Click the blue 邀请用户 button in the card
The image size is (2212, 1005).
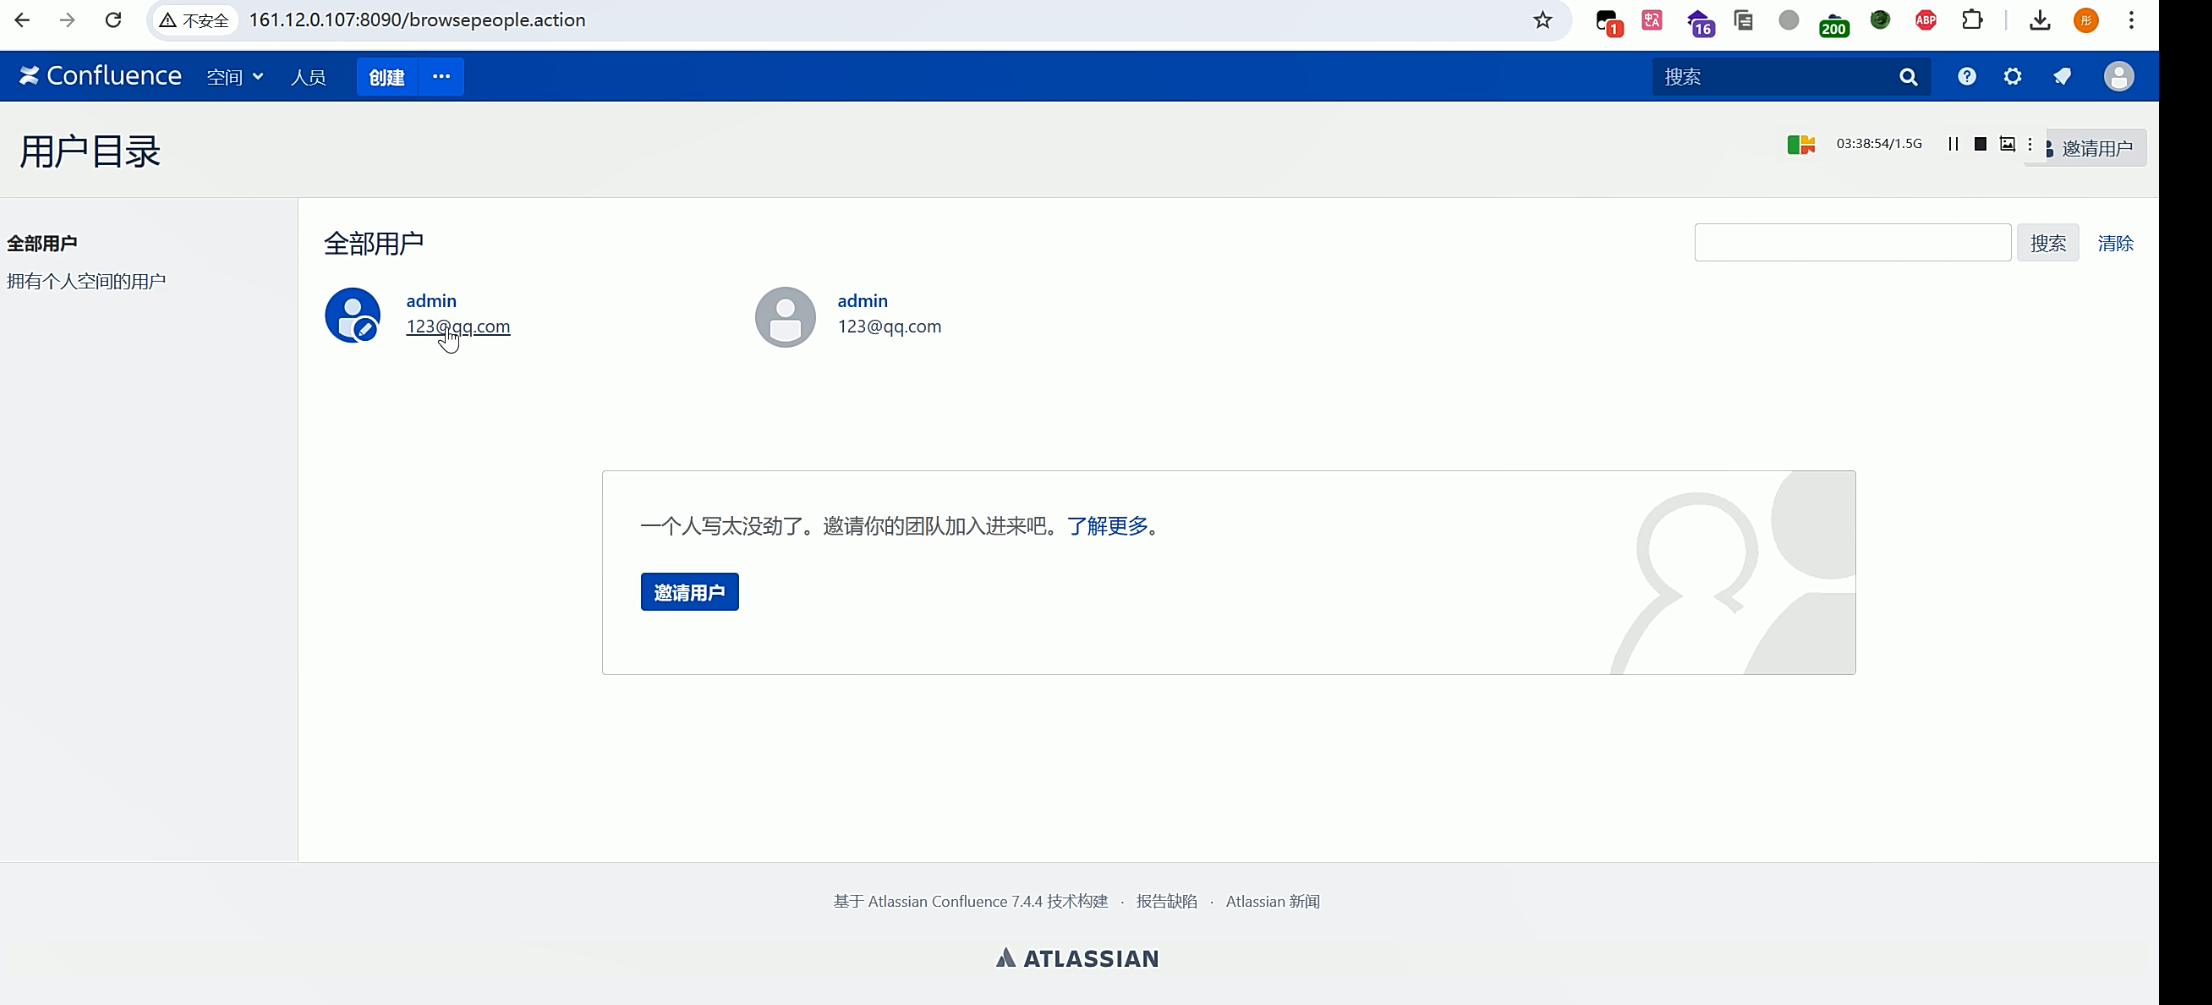(690, 592)
